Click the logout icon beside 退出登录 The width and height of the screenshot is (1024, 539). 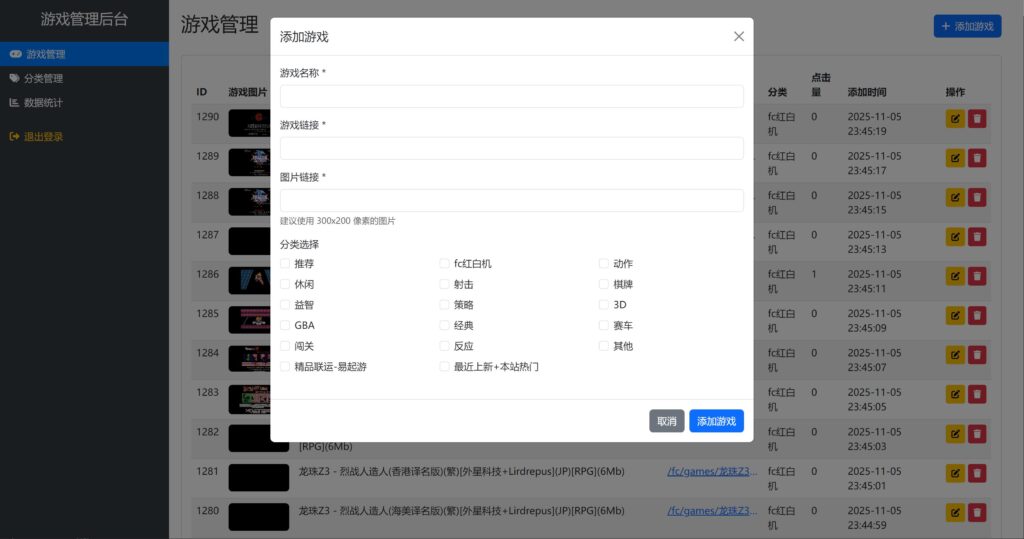coord(14,137)
